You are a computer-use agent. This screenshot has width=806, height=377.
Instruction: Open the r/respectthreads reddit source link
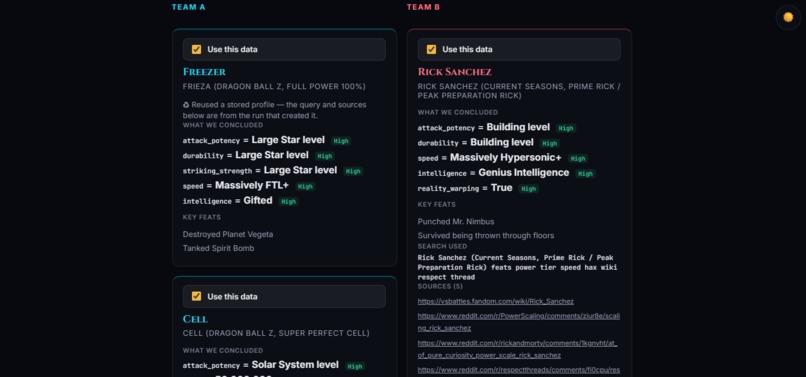(x=519, y=370)
